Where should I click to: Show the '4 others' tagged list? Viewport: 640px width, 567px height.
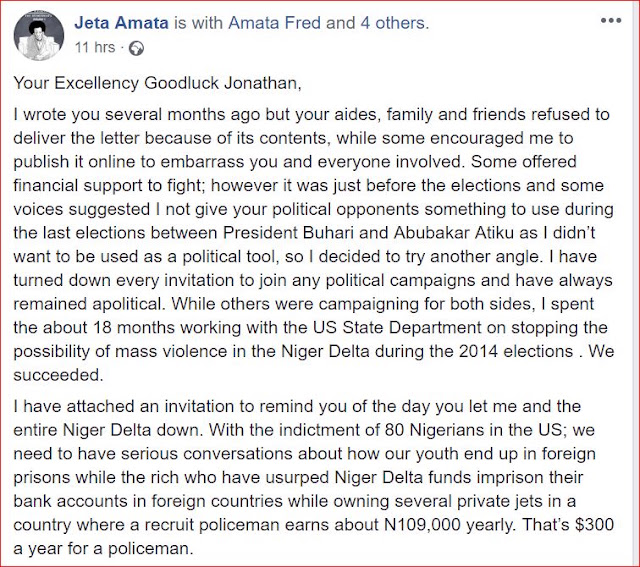point(393,23)
